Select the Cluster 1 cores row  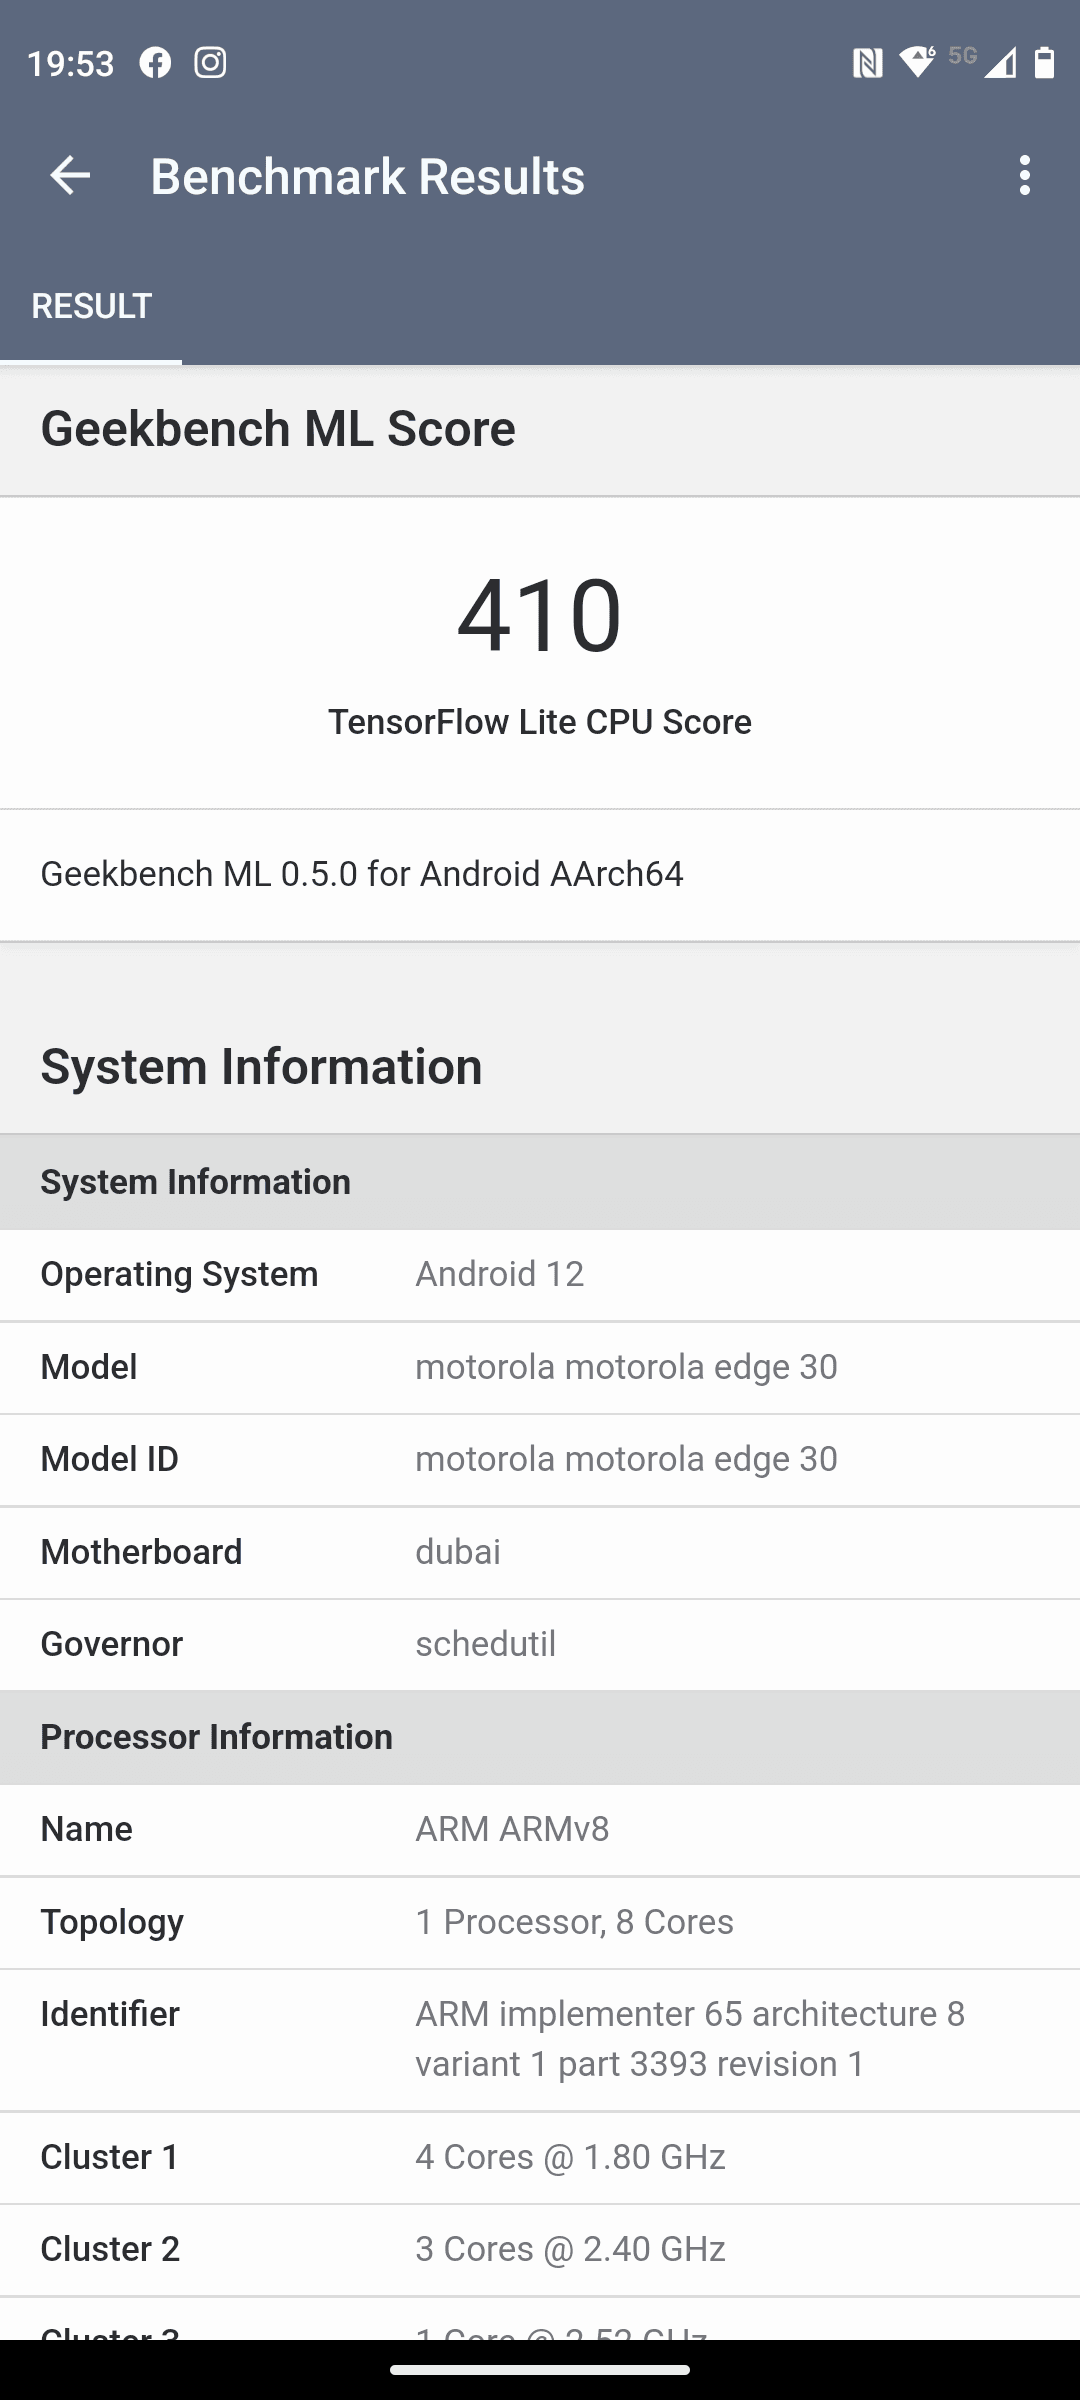pos(540,2157)
